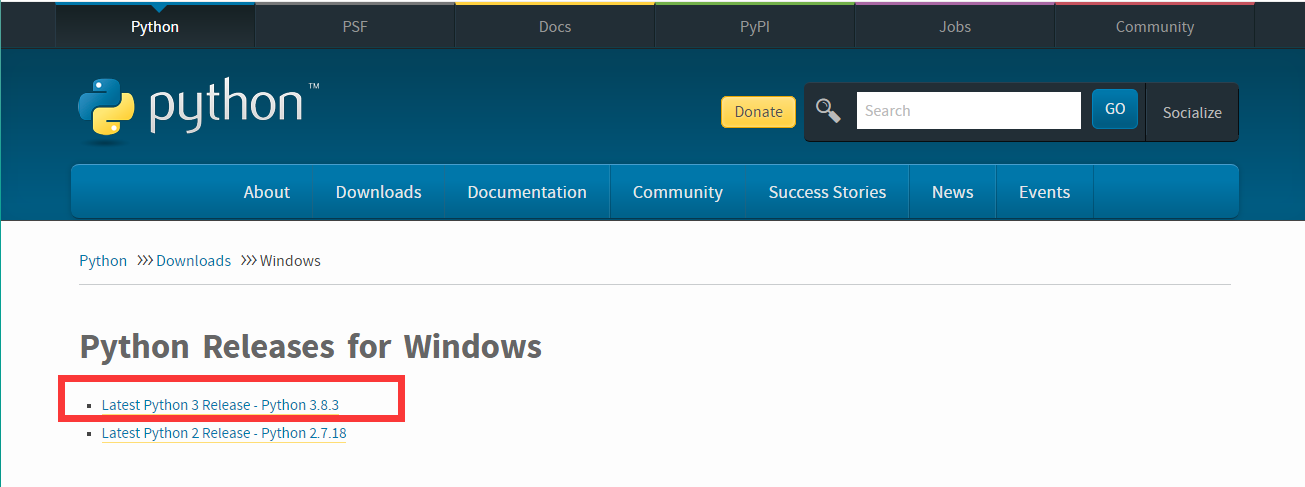Click the Windows breadcrumb text

coord(290,261)
